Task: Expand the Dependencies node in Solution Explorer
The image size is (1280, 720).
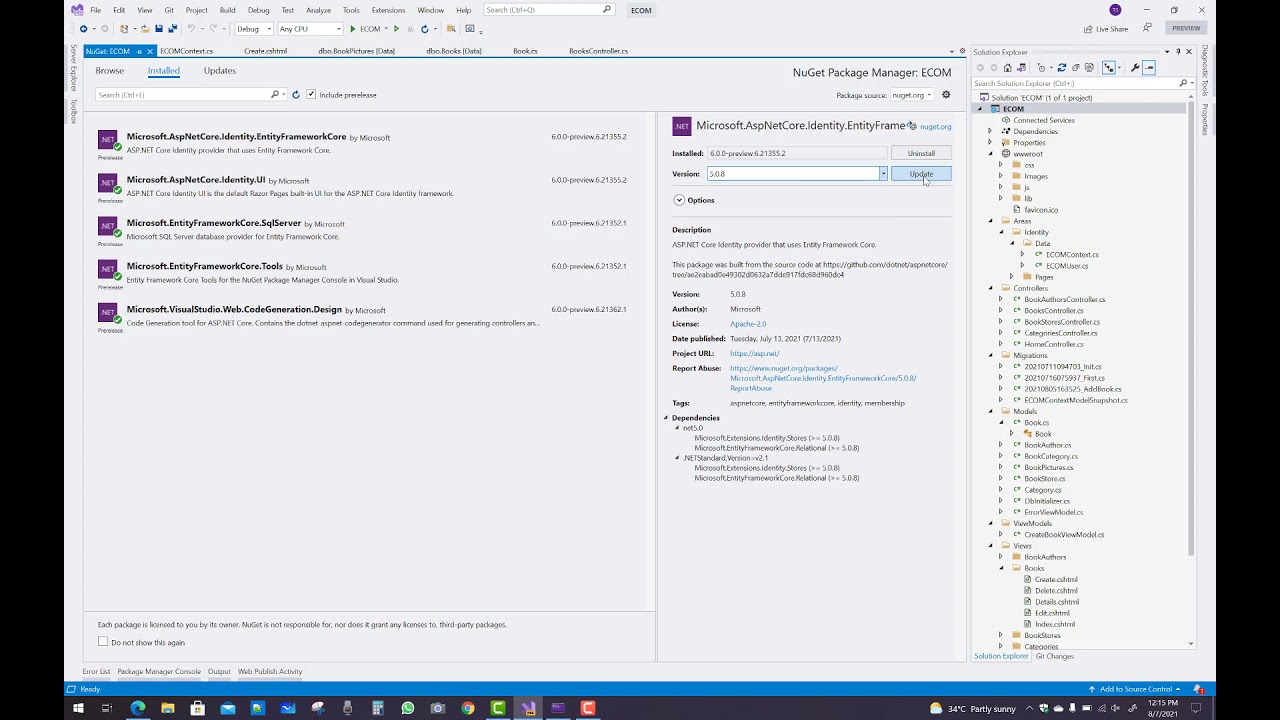Action: pos(990,131)
